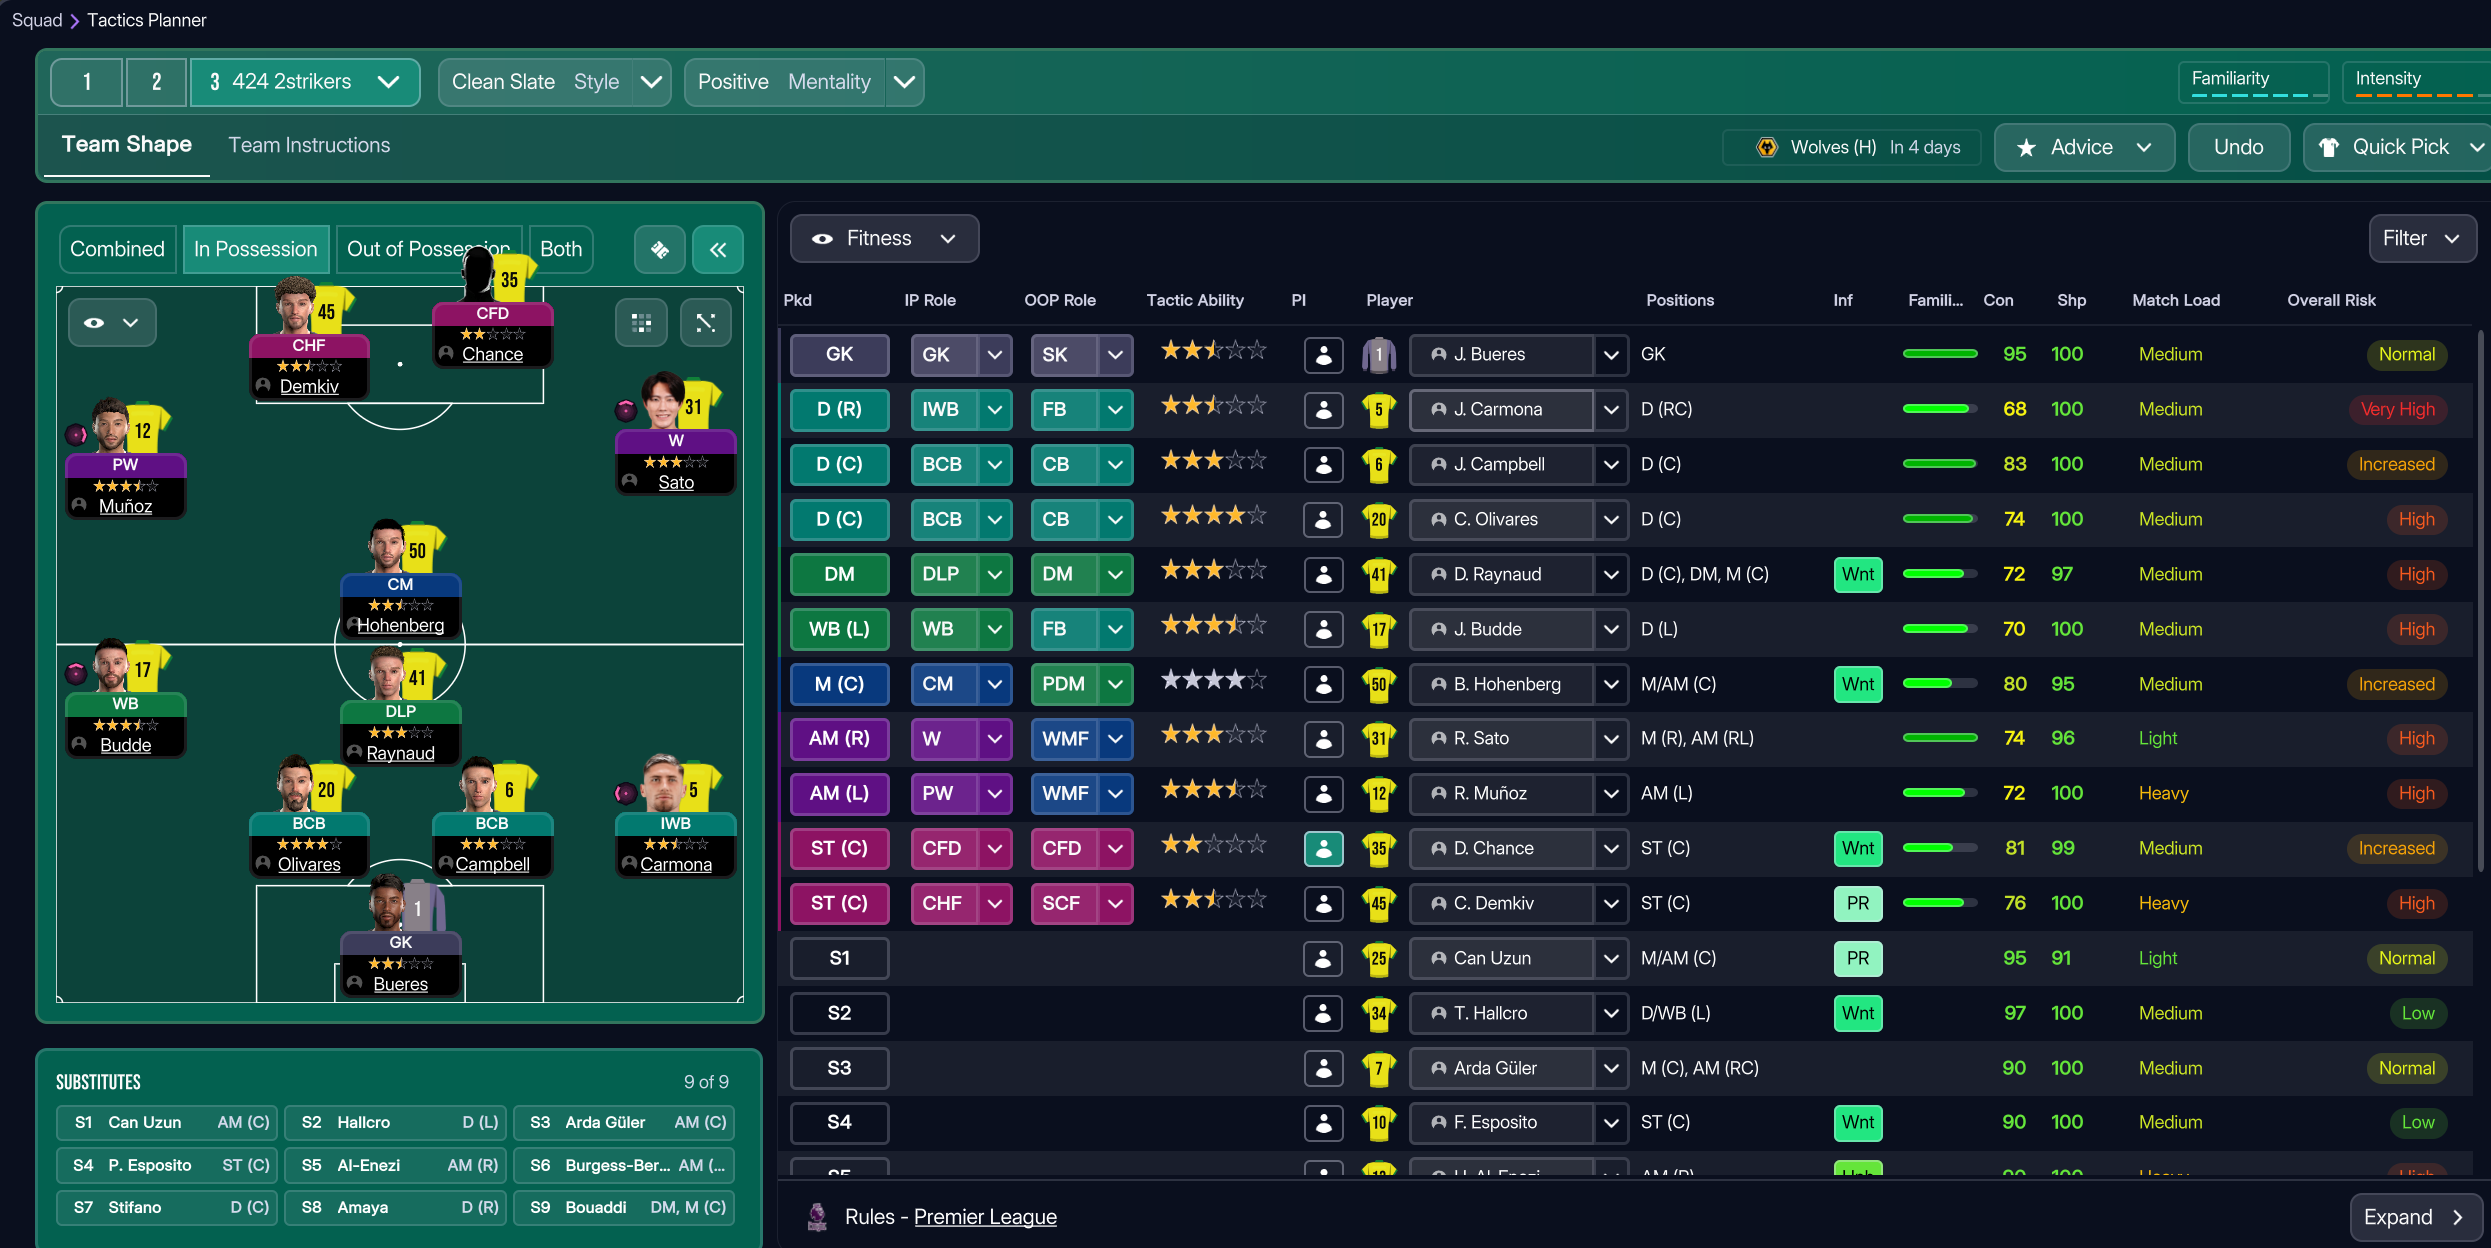The image size is (2491, 1248).
Task: Click shirt icon in Quick Pick button
Action: [x=2329, y=148]
